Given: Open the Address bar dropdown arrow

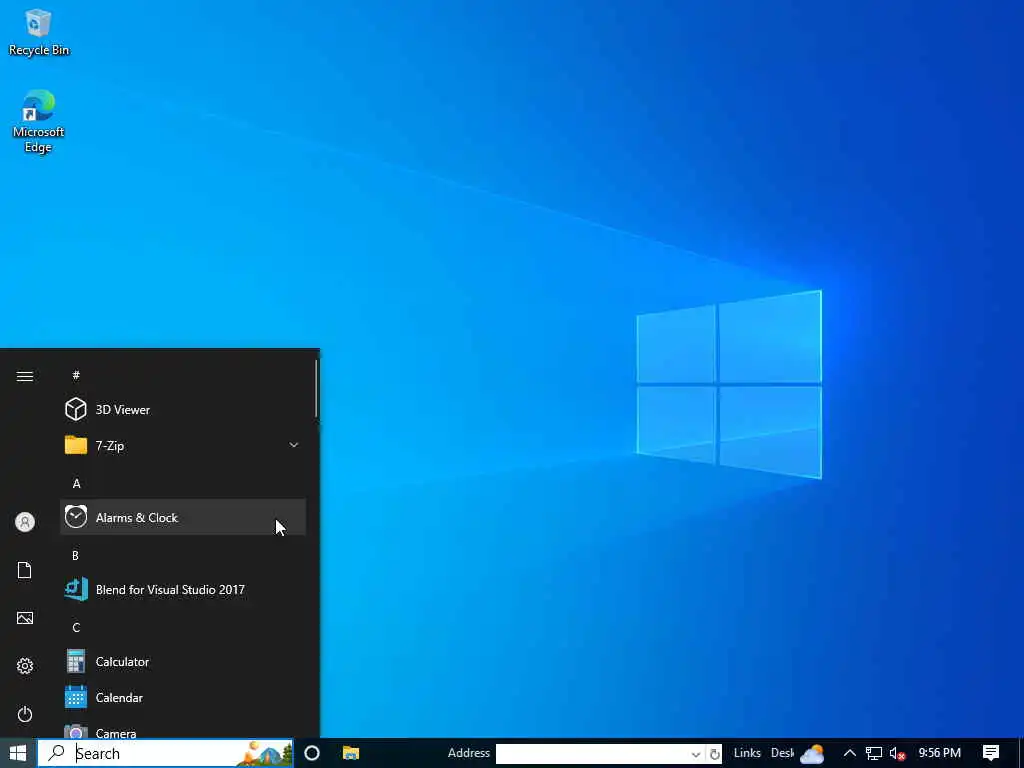Looking at the screenshot, I should [696, 754].
